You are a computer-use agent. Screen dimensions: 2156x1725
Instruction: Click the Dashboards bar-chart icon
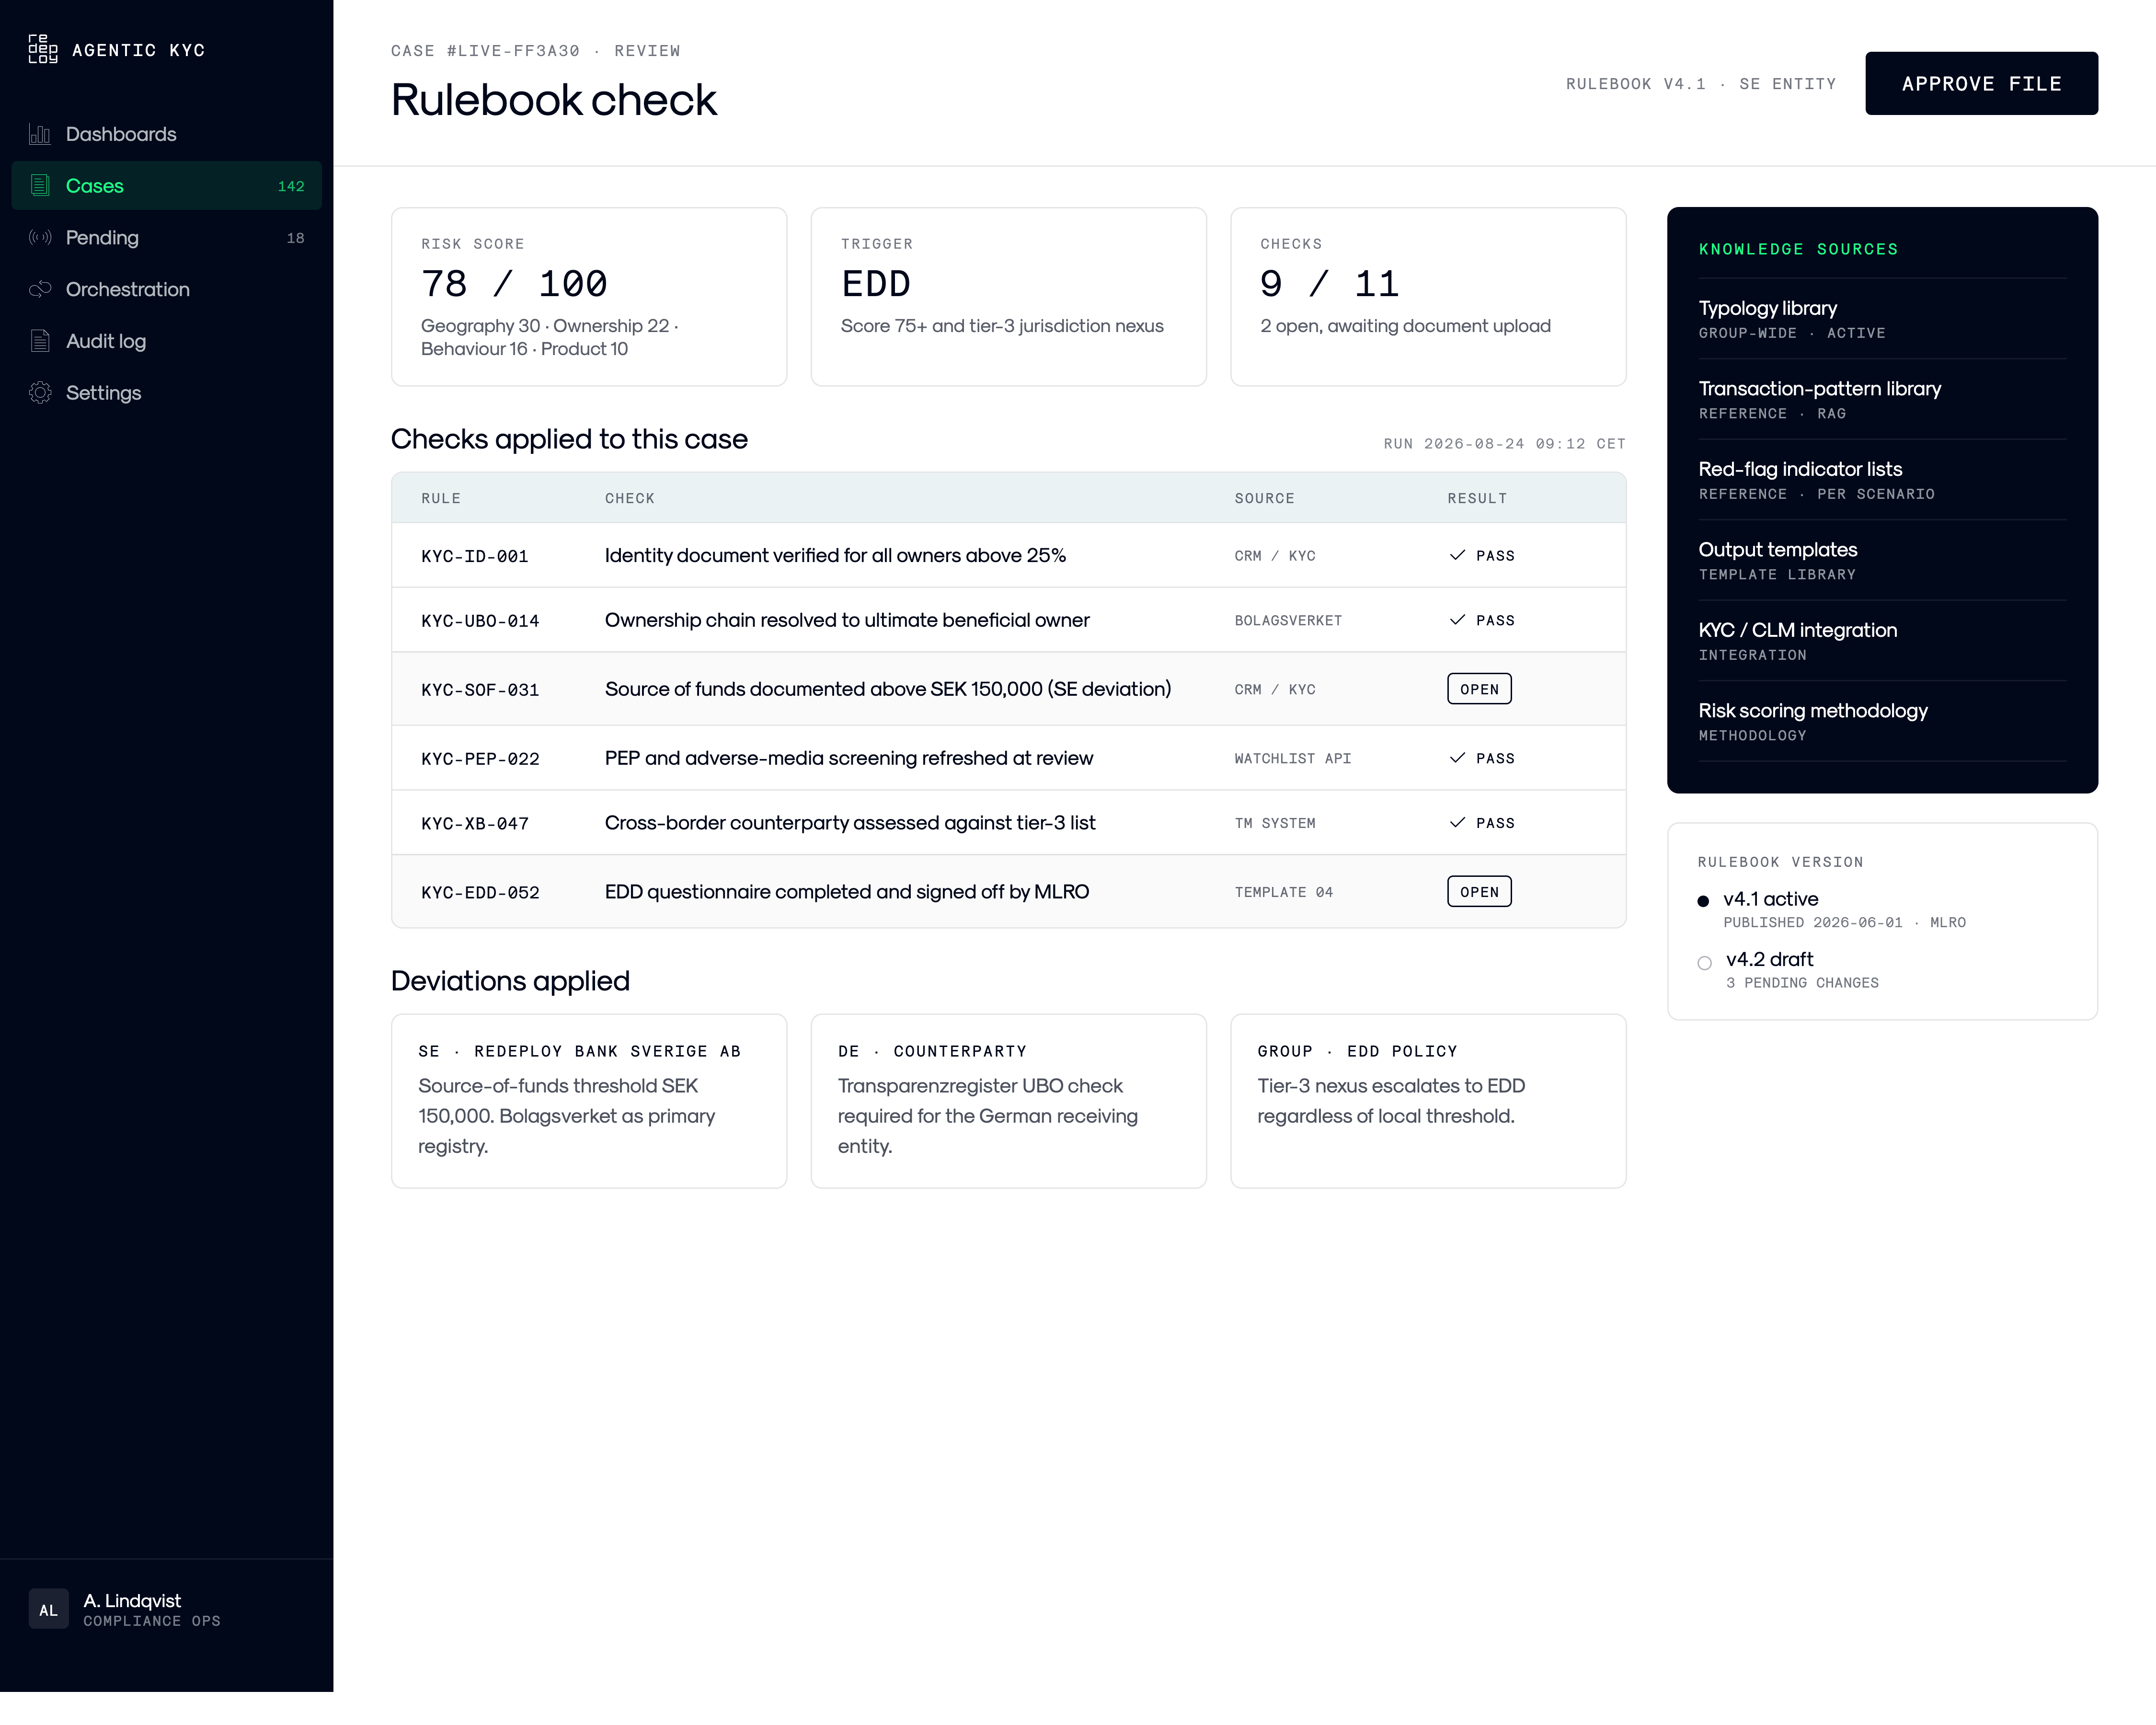(x=40, y=134)
